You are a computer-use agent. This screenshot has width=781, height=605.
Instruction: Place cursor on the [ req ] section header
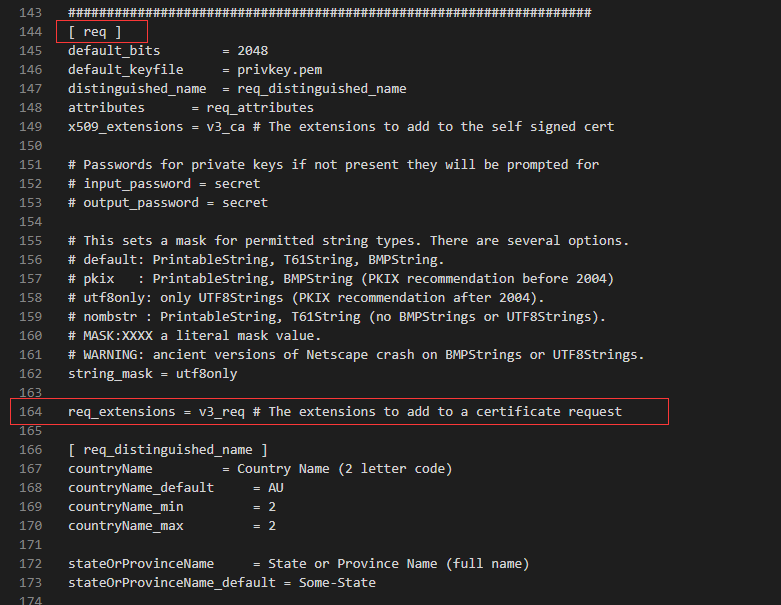click(x=95, y=32)
